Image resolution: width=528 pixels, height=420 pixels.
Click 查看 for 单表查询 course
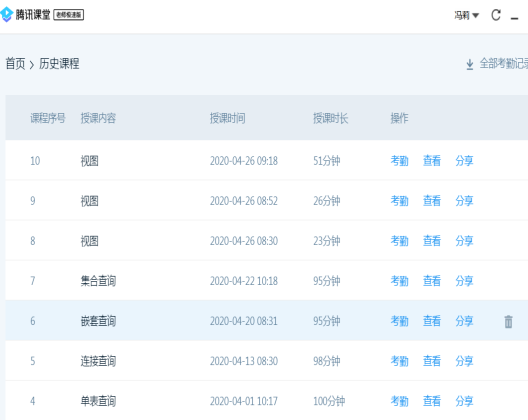pyautogui.click(x=432, y=401)
